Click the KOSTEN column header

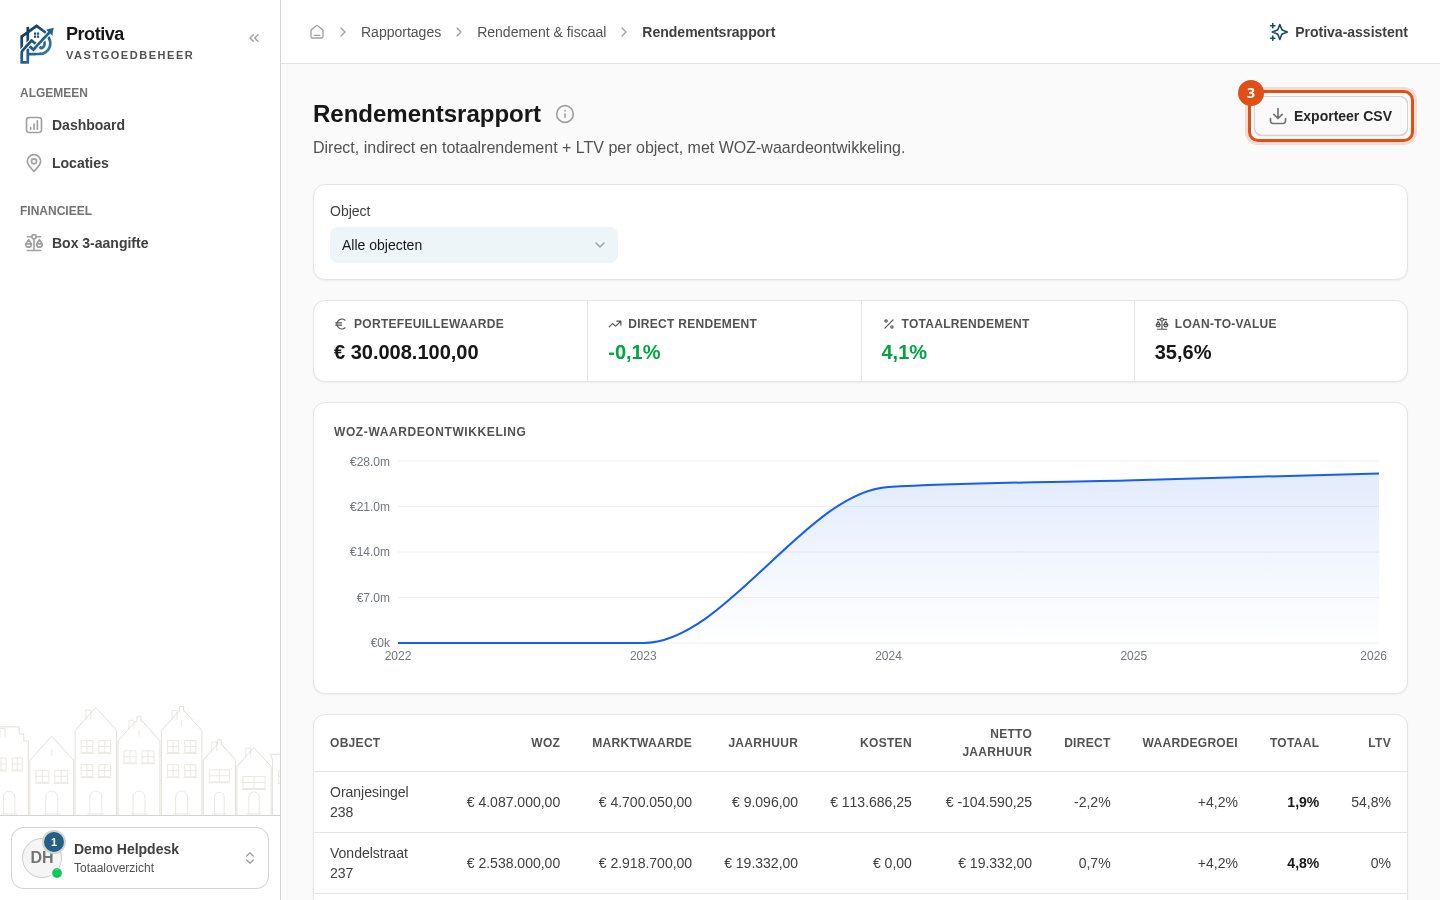tap(886, 743)
